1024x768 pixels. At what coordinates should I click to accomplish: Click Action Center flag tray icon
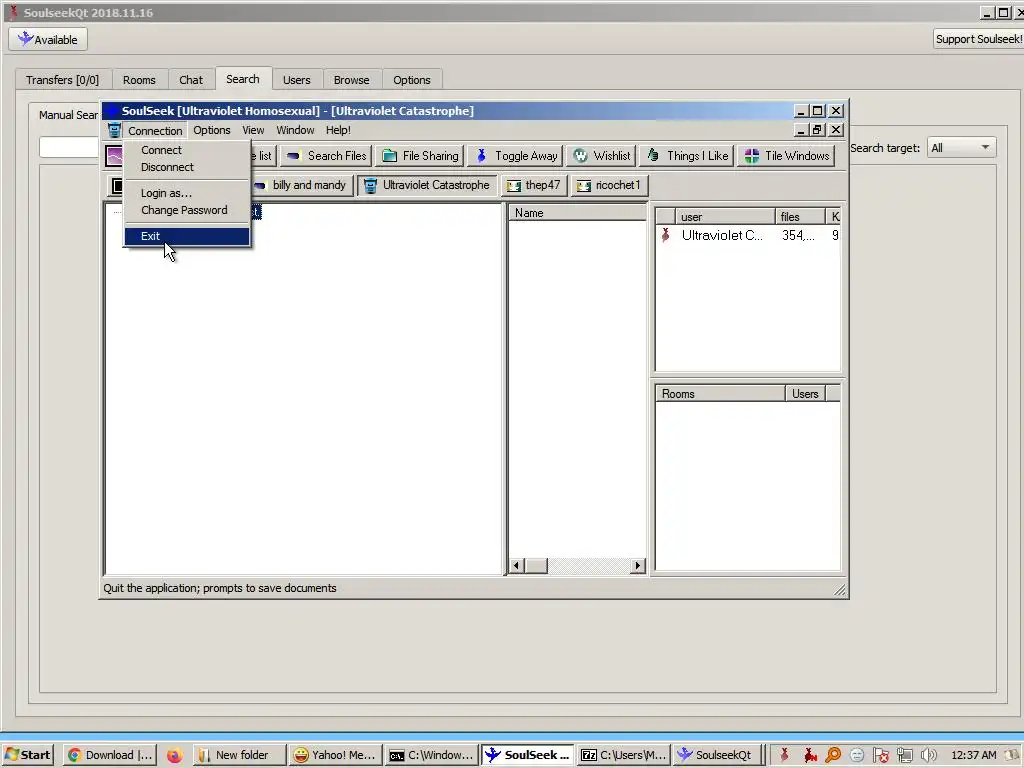[x=880, y=756]
